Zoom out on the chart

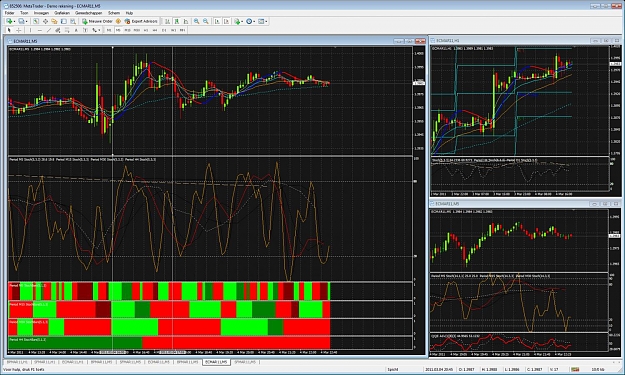(x=206, y=21)
